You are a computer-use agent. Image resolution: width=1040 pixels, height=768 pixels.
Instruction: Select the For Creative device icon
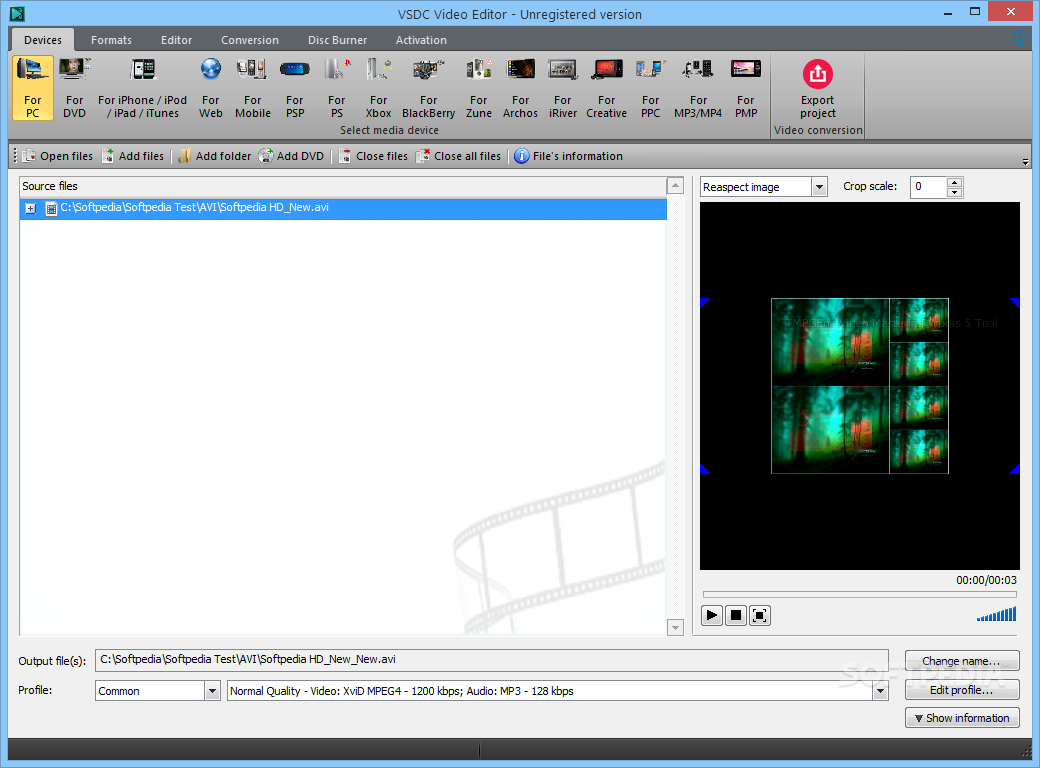click(x=606, y=88)
